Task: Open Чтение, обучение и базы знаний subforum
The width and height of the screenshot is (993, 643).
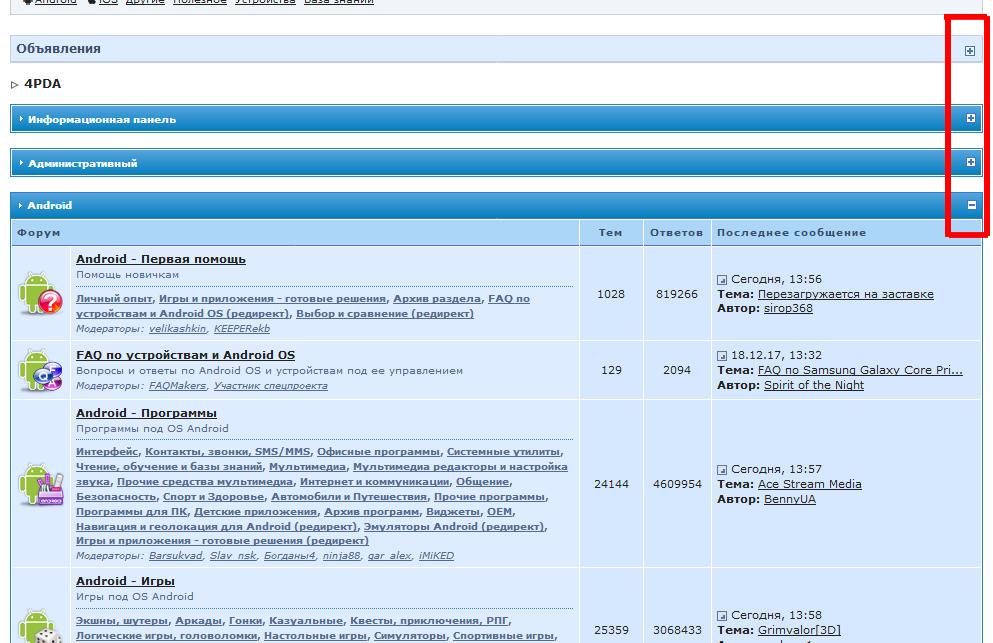Action: pos(169,467)
